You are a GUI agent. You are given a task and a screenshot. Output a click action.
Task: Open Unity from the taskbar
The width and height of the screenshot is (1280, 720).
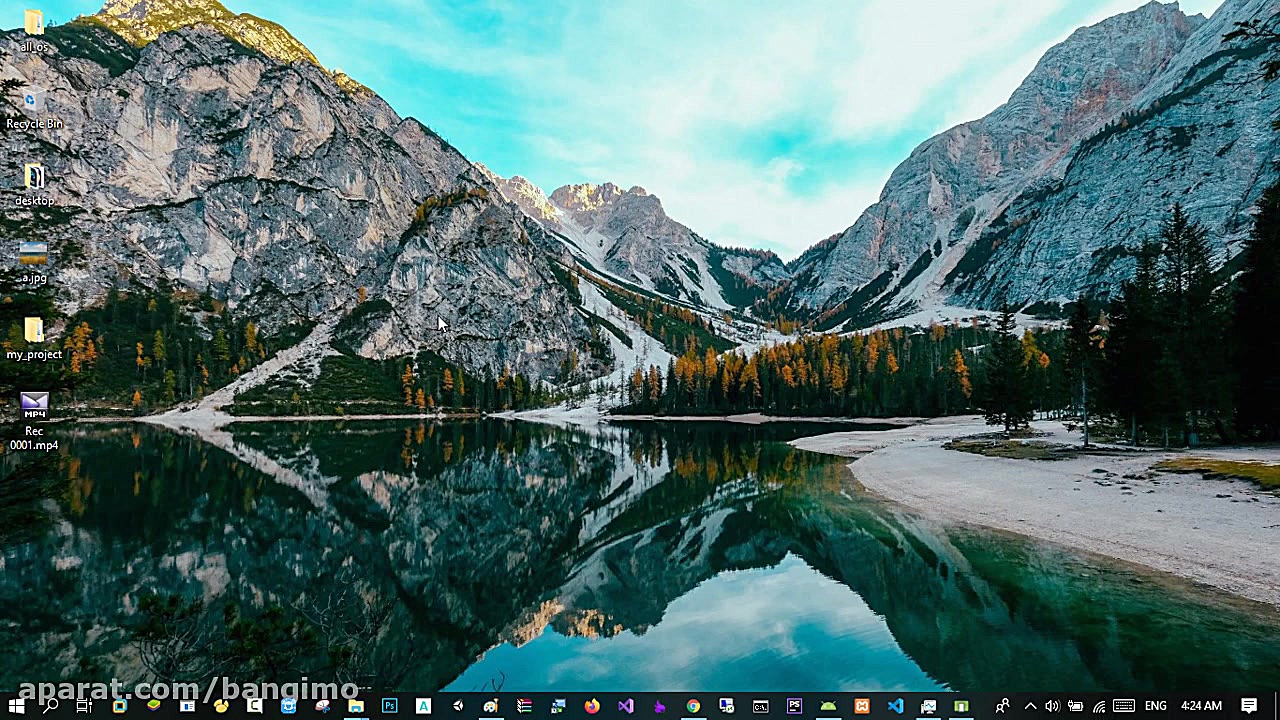[x=457, y=707]
